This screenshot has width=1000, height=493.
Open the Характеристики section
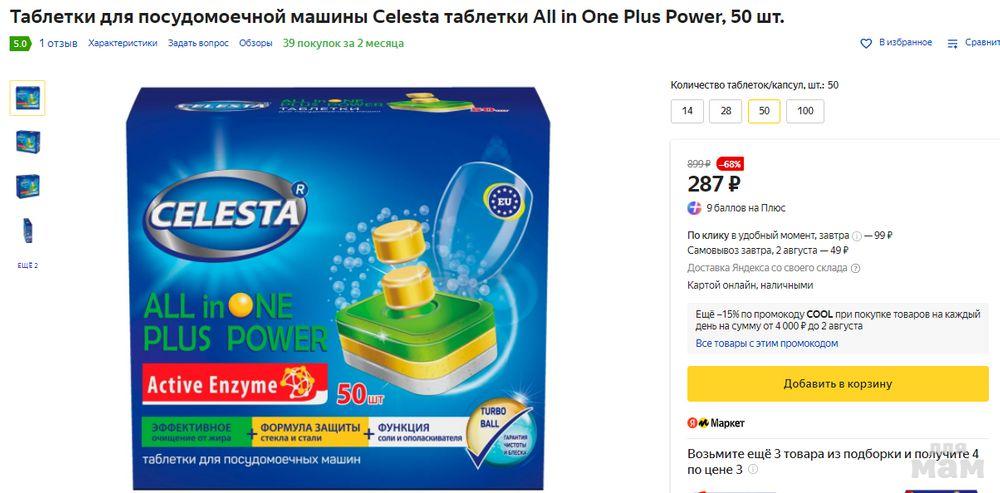(122, 43)
